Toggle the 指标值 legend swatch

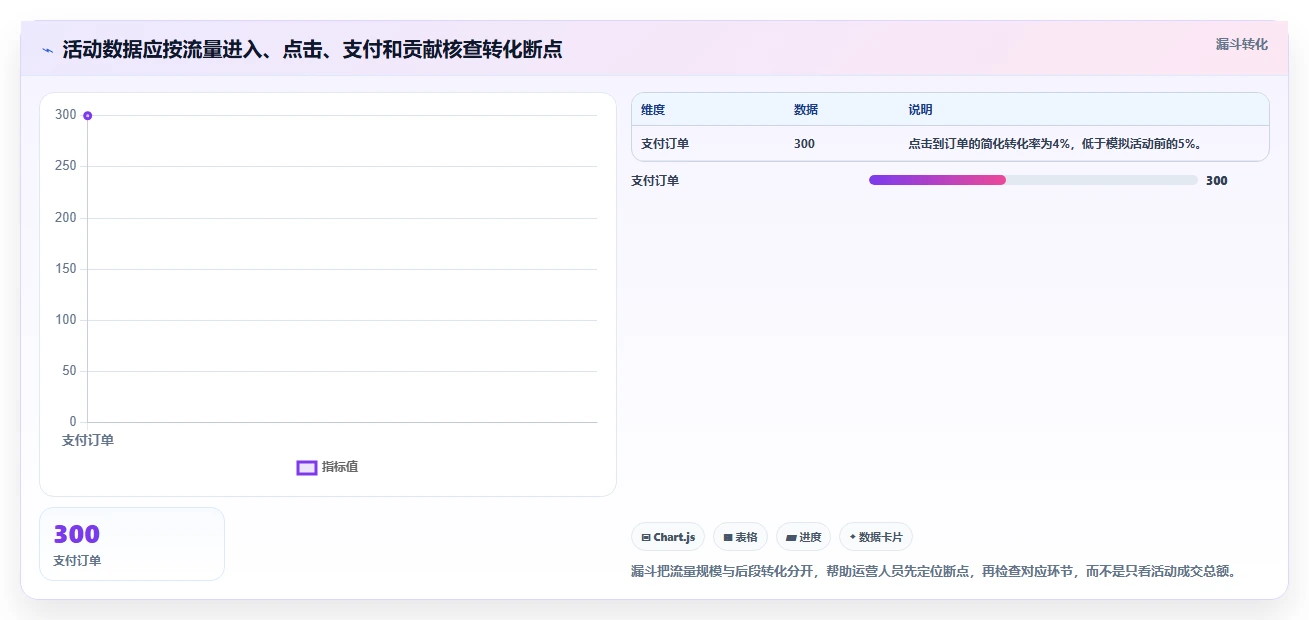click(307, 468)
